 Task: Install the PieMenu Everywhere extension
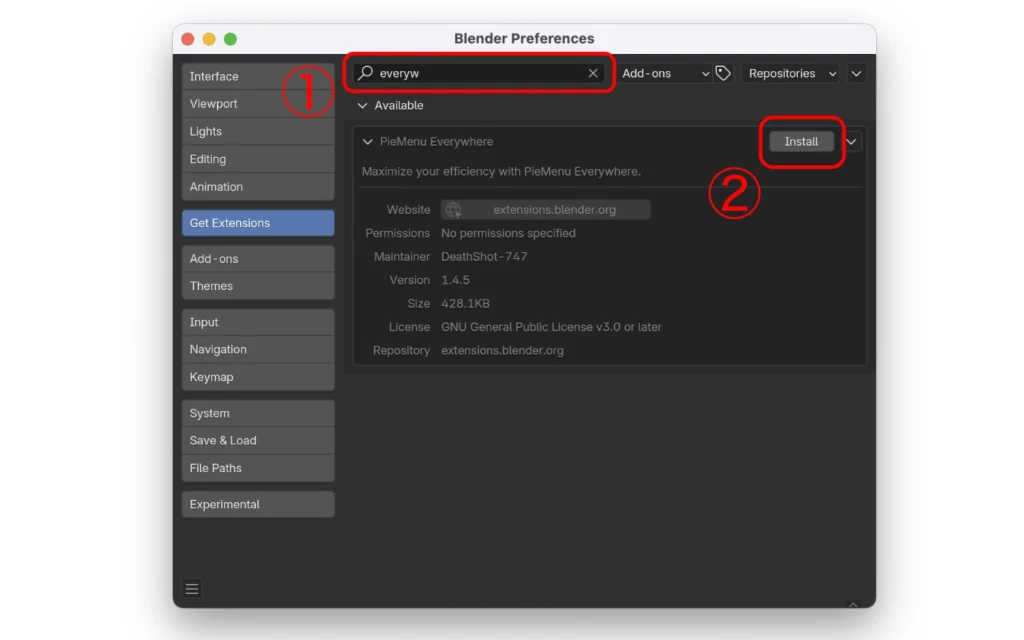(801, 142)
